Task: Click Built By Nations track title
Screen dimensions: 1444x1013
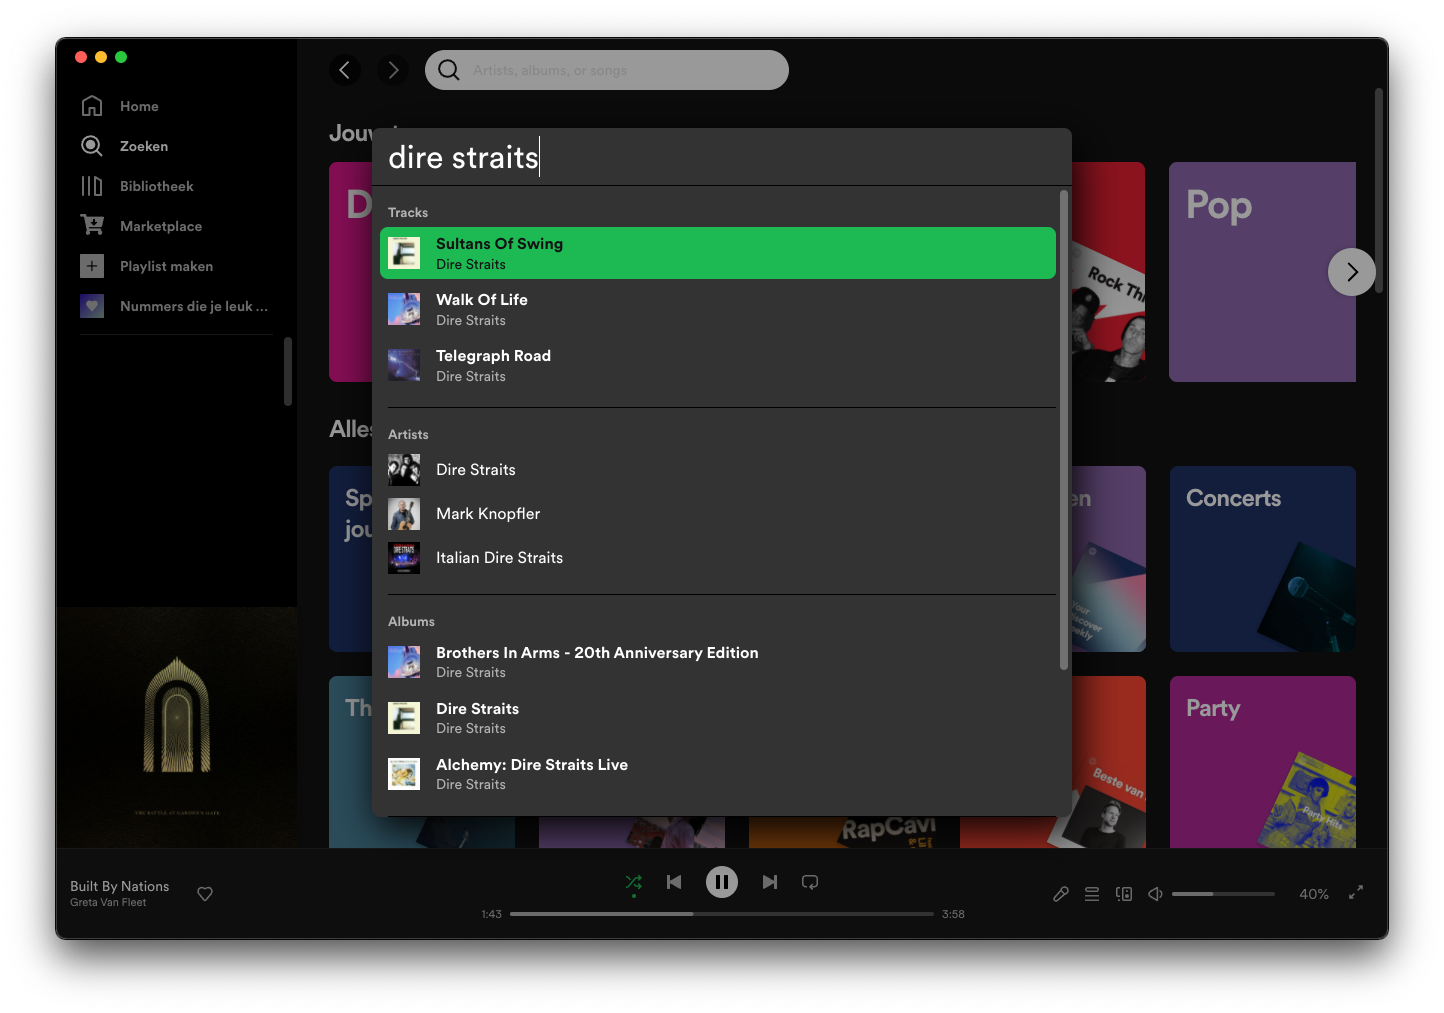Action: (119, 886)
